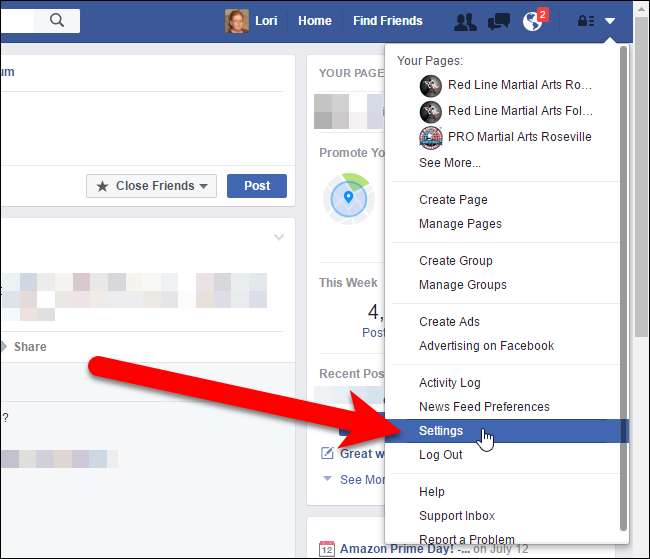This screenshot has width=650, height=559.
Task: Open Red Line Martial Arts Ro... page
Action: pyautogui.click(x=520, y=85)
